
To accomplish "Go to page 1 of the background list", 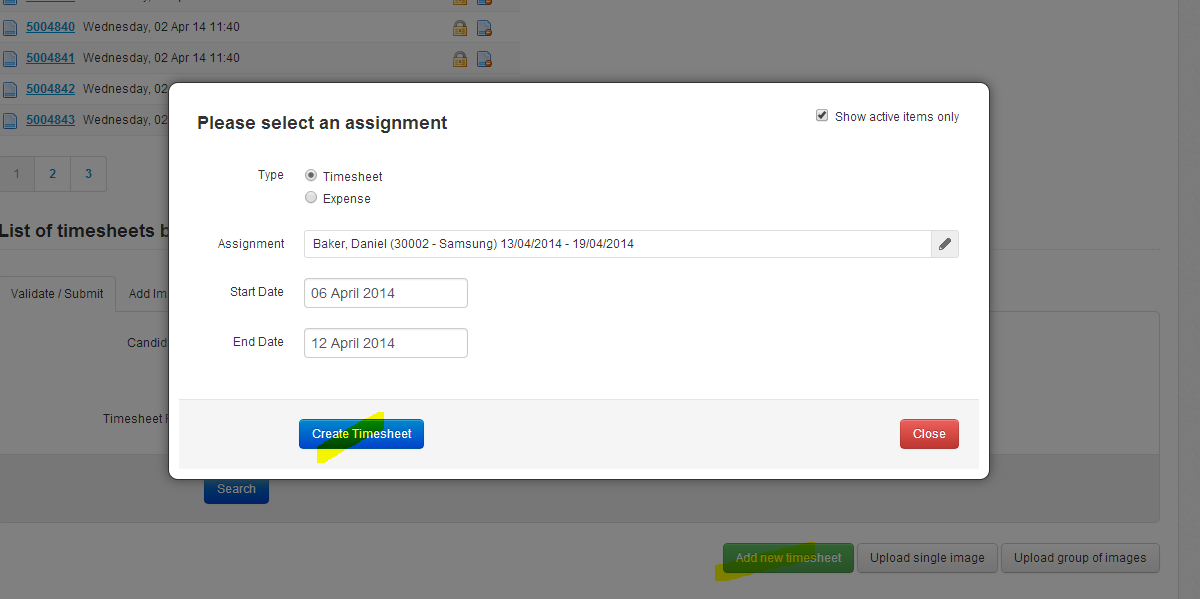I will point(17,174).
